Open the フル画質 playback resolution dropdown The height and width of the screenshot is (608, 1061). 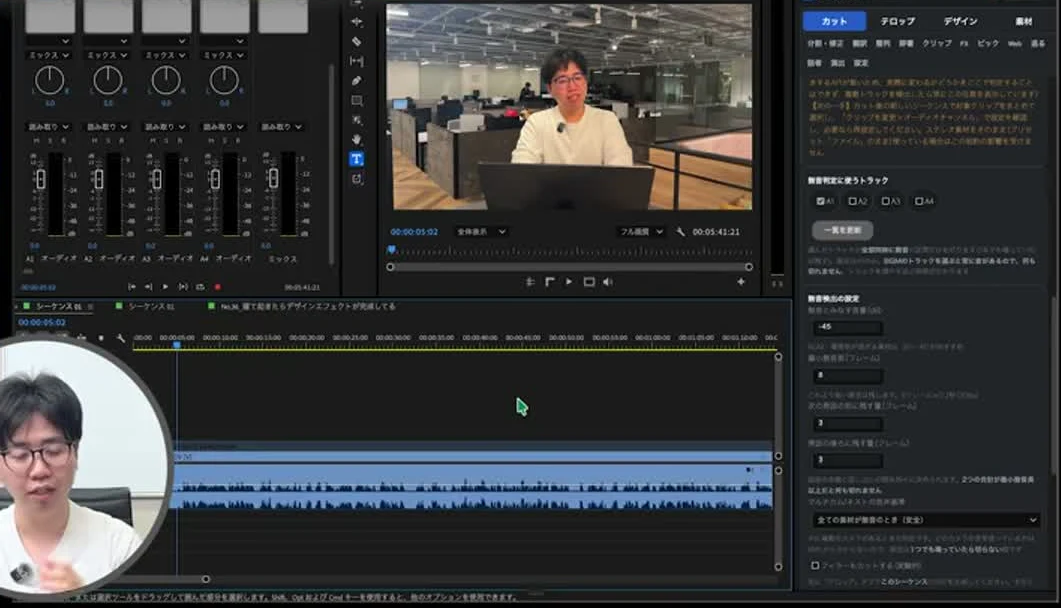point(641,231)
